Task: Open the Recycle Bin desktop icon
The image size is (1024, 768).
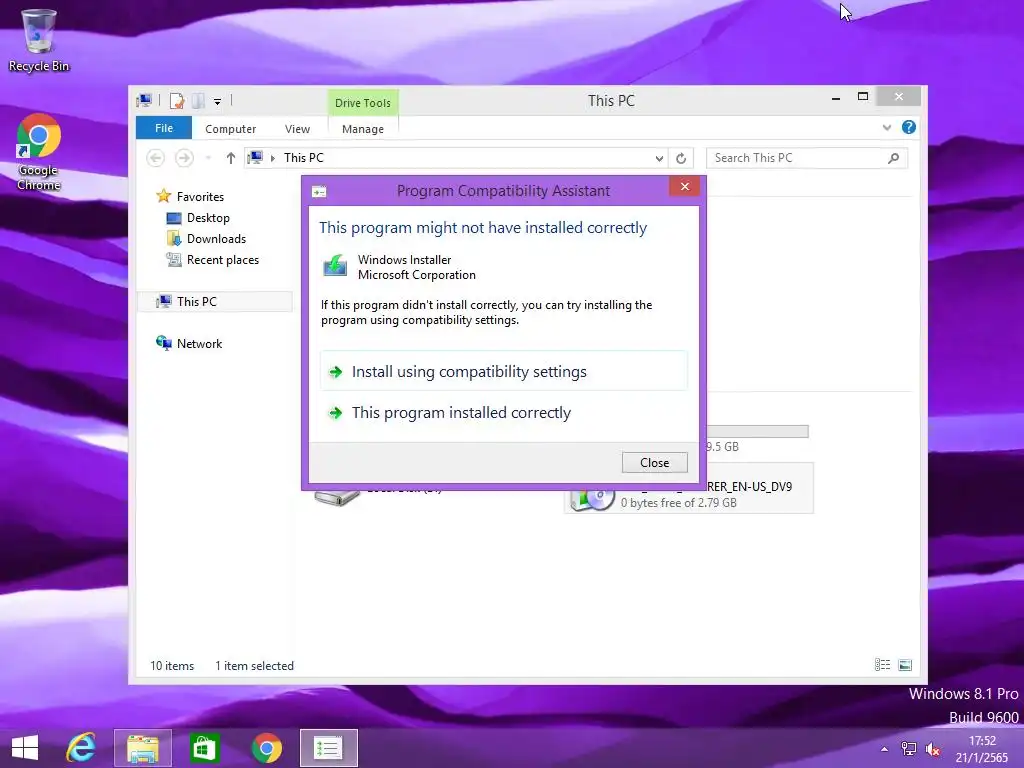Action: point(39,40)
